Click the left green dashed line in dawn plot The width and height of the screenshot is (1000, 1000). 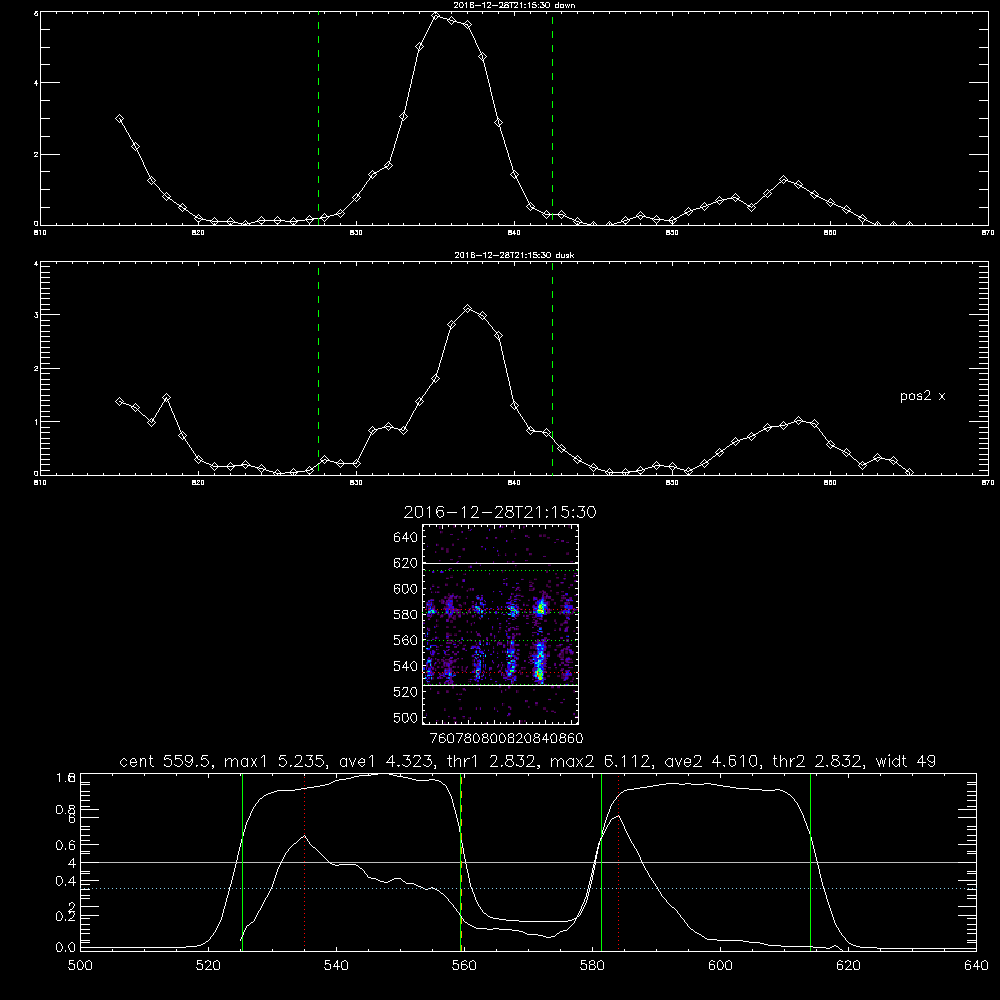318,118
